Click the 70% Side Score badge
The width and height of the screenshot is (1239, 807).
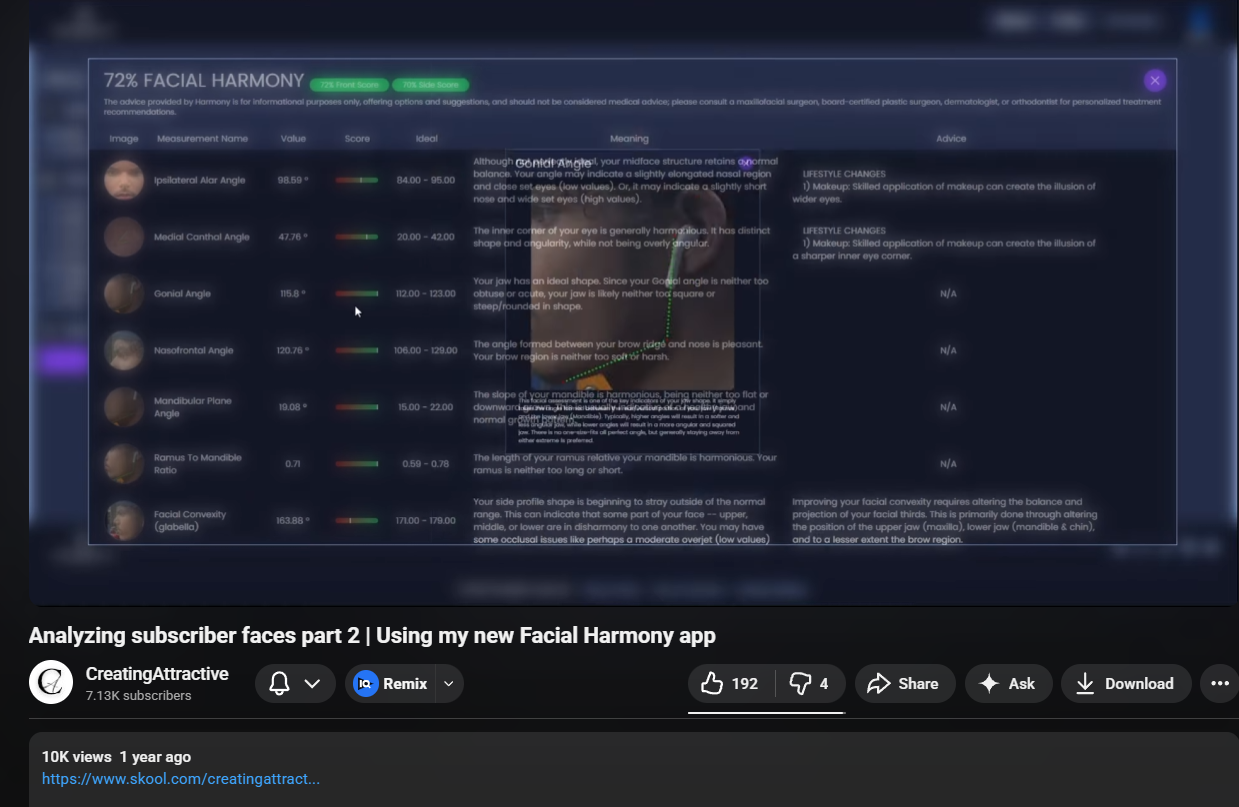pos(430,85)
